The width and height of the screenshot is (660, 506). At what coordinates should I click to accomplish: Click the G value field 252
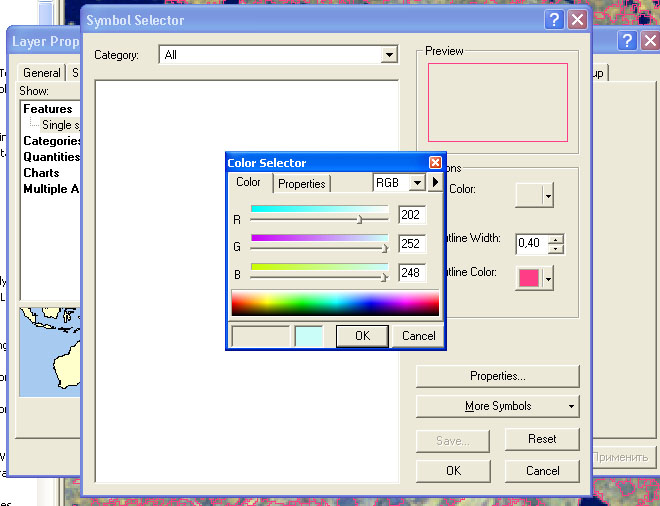[x=412, y=244]
